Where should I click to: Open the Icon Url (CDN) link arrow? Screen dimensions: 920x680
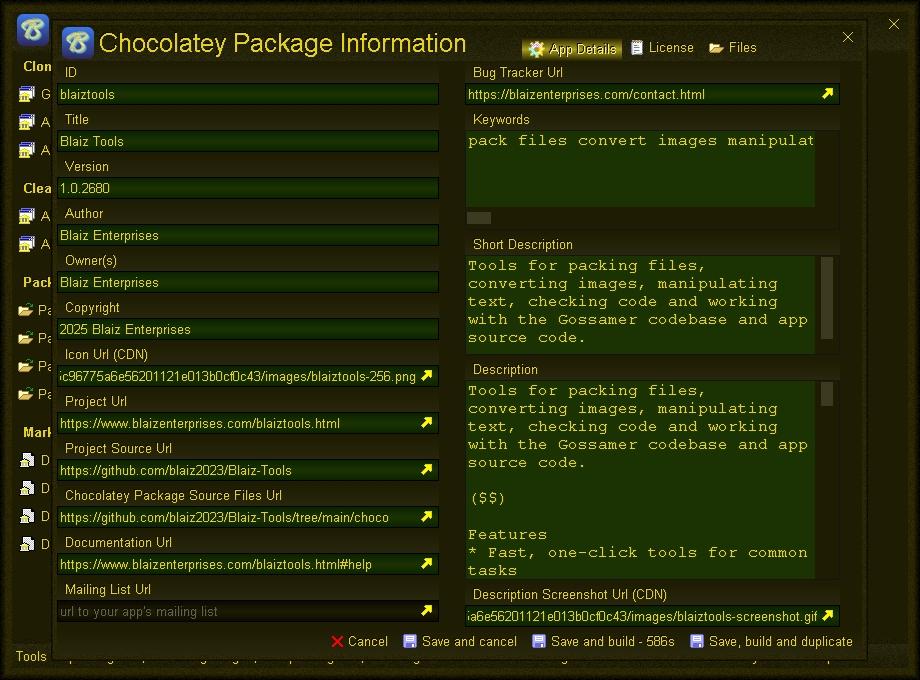tap(427, 375)
